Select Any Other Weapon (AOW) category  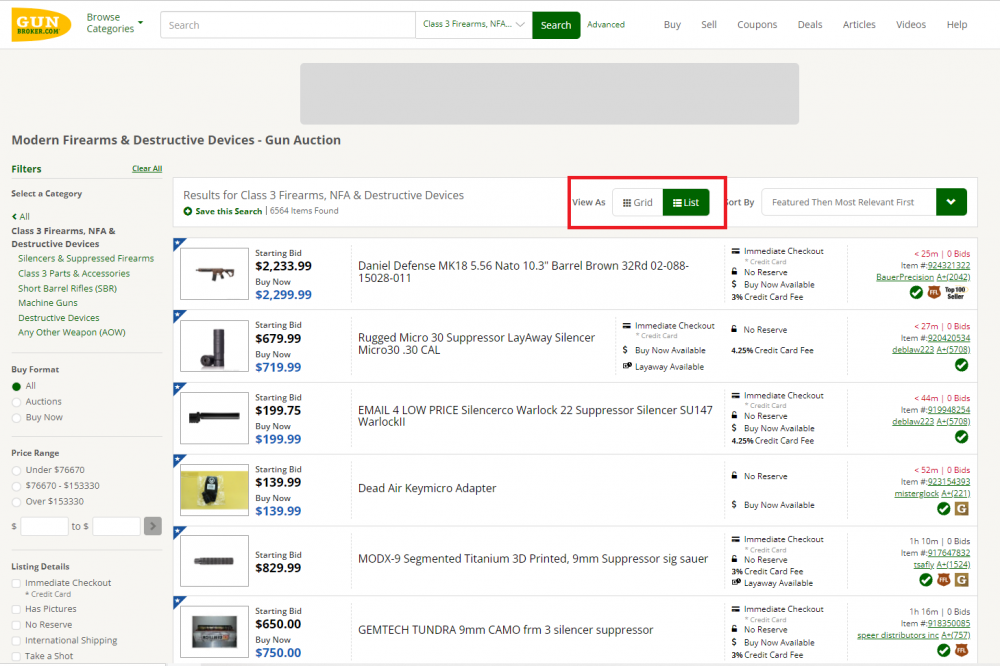[72, 332]
